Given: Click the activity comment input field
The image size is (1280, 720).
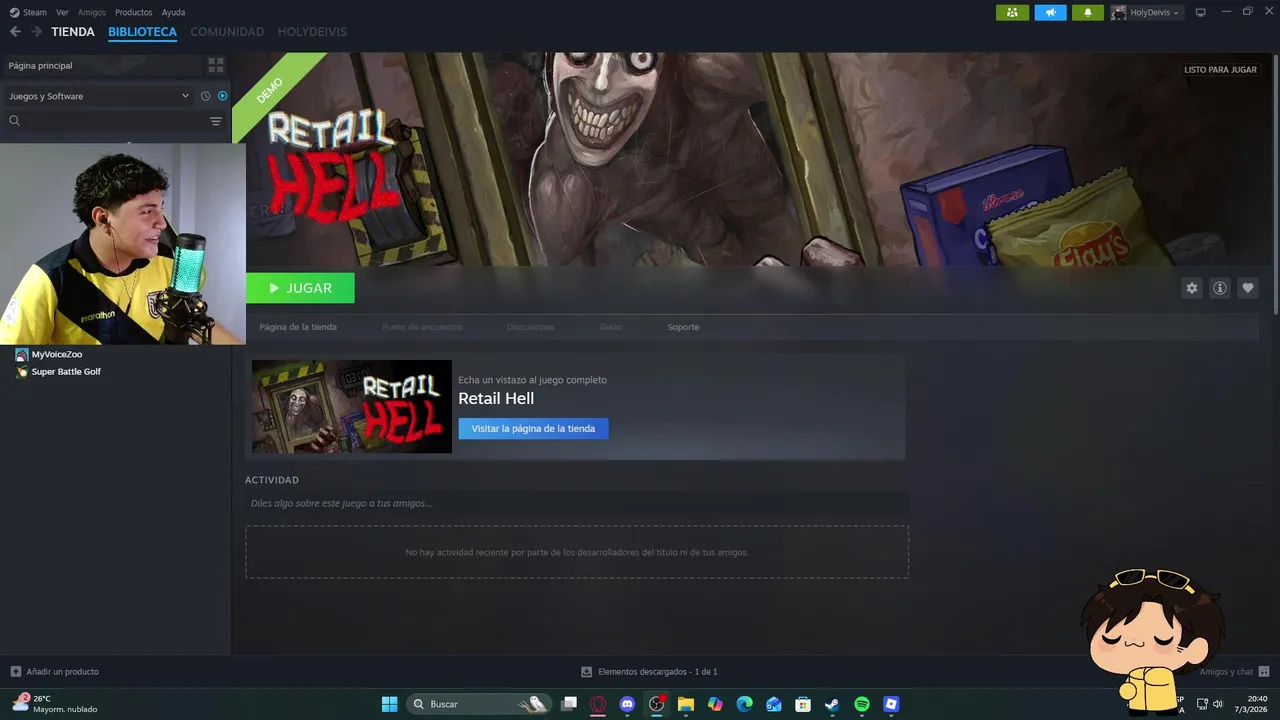Looking at the screenshot, I should pyautogui.click(x=577, y=503).
